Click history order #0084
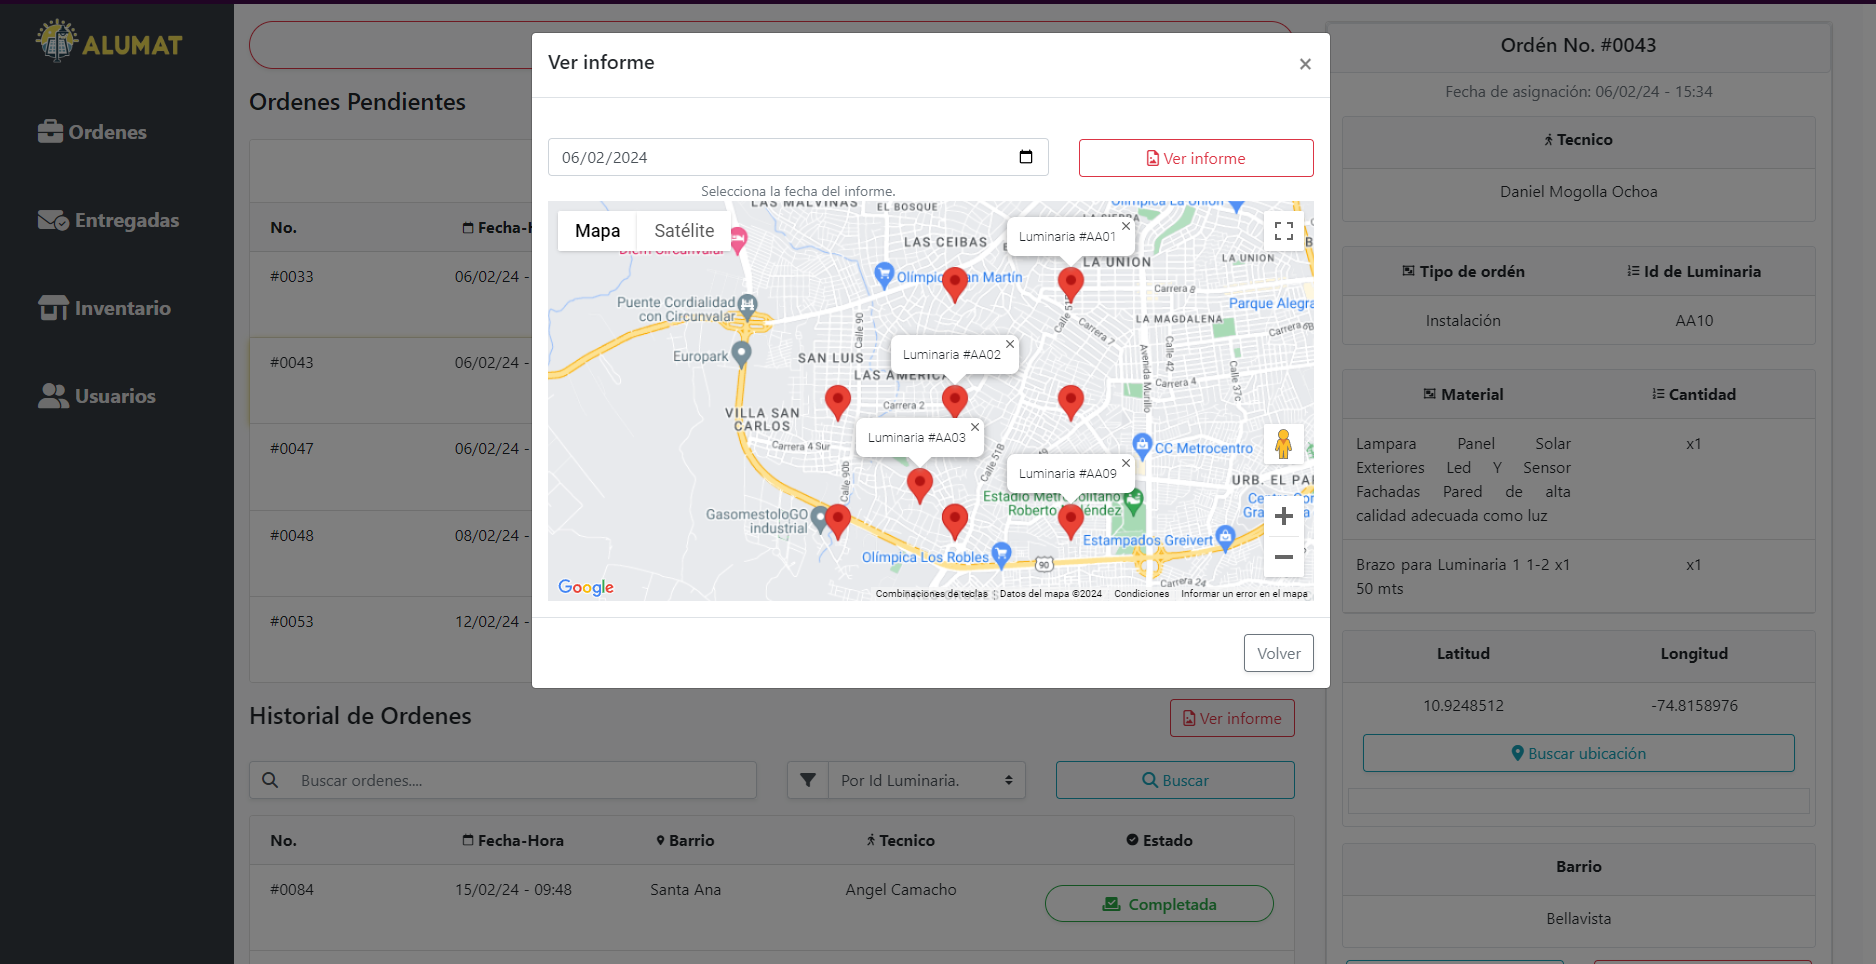Viewport: 1876px width, 964px height. point(292,890)
